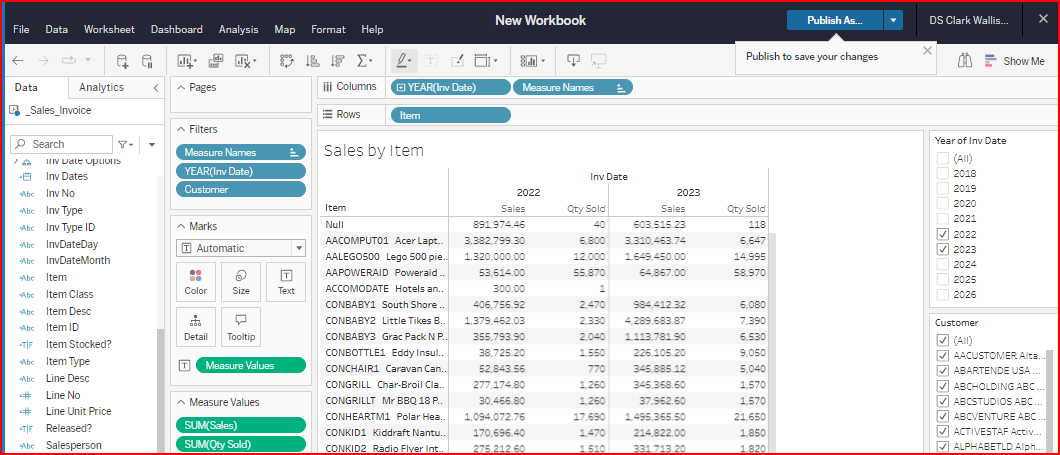Check the 2021 year filter checkbox

(942, 219)
